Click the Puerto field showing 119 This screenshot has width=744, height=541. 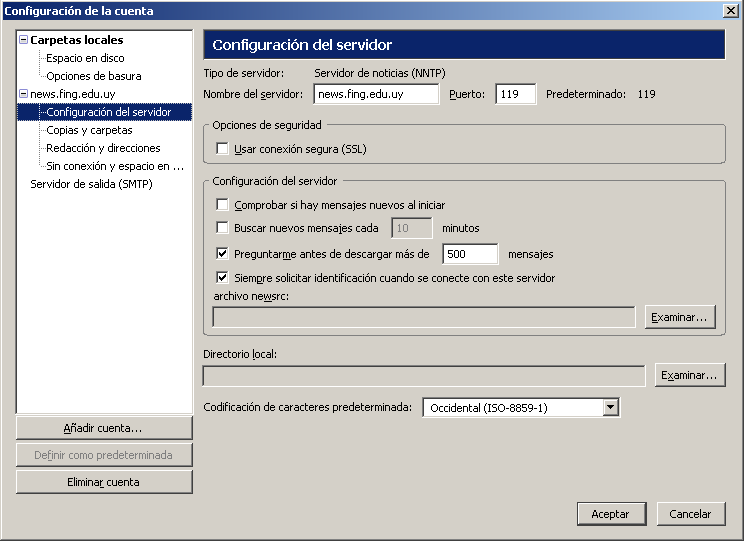[516, 94]
